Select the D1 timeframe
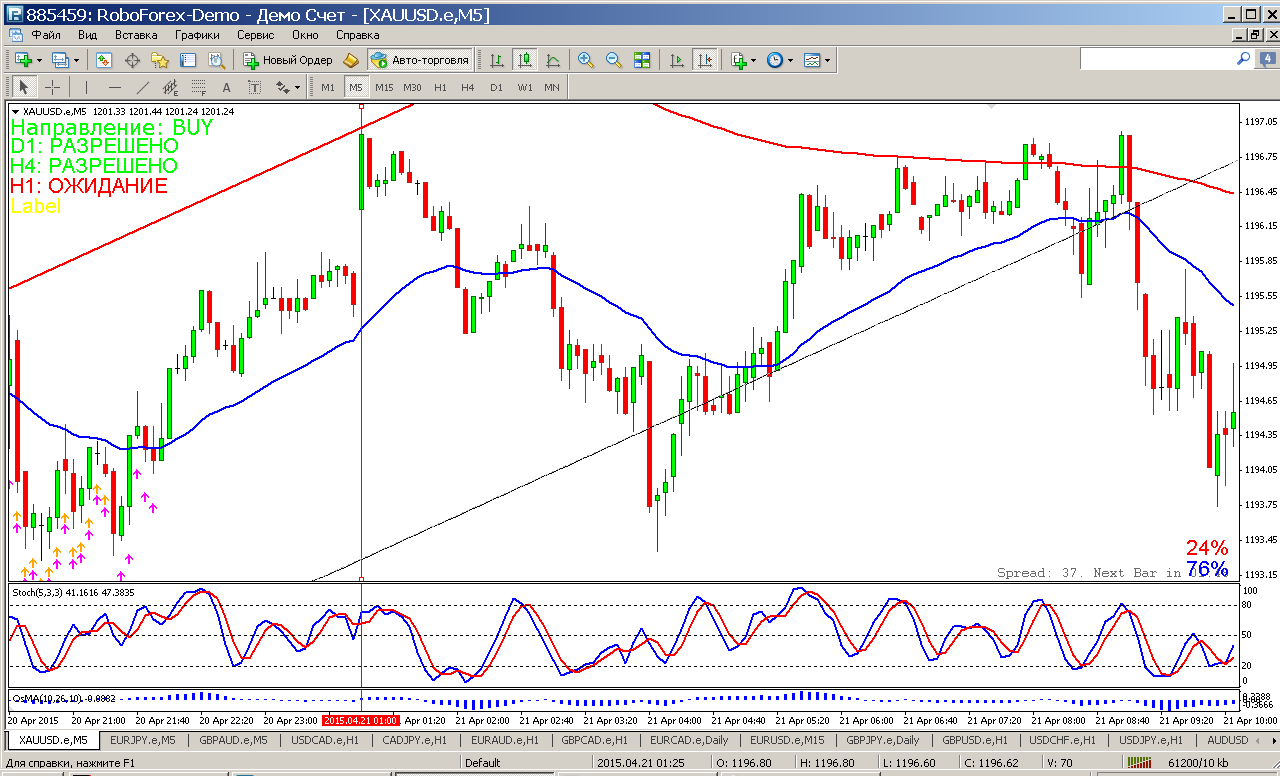 496,87
